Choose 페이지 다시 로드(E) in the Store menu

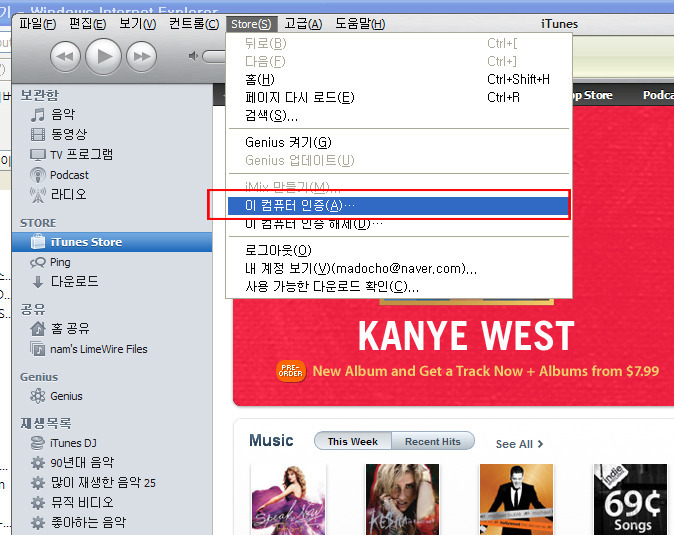tap(398, 98)
